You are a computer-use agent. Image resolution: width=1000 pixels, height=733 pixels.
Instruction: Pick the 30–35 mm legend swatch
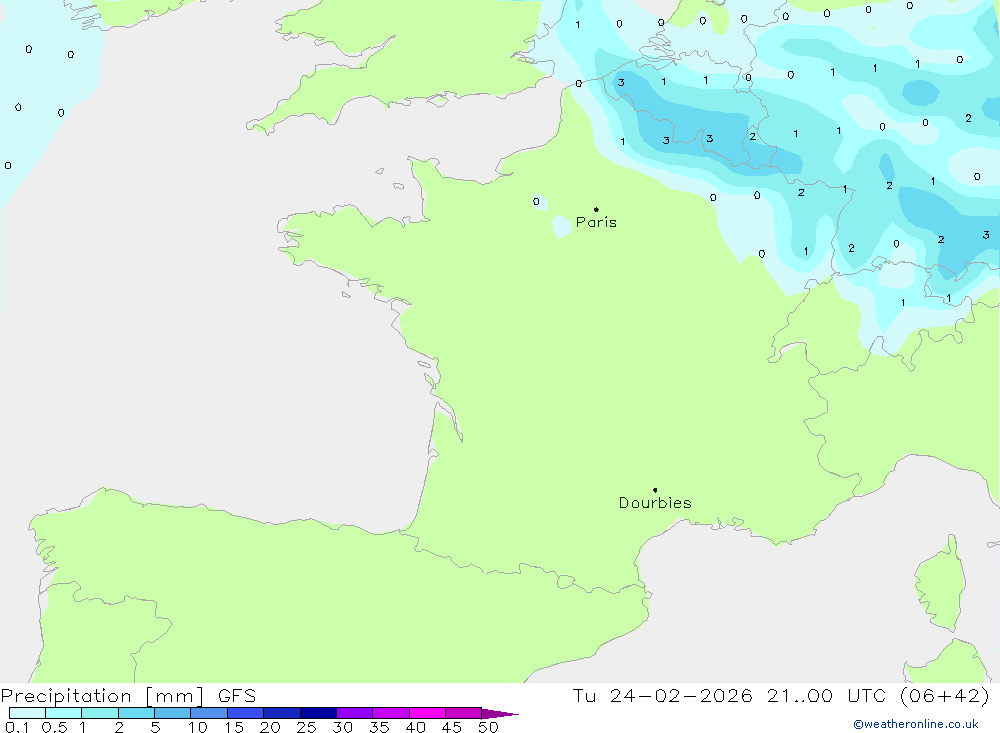click(x=354, y=713)
